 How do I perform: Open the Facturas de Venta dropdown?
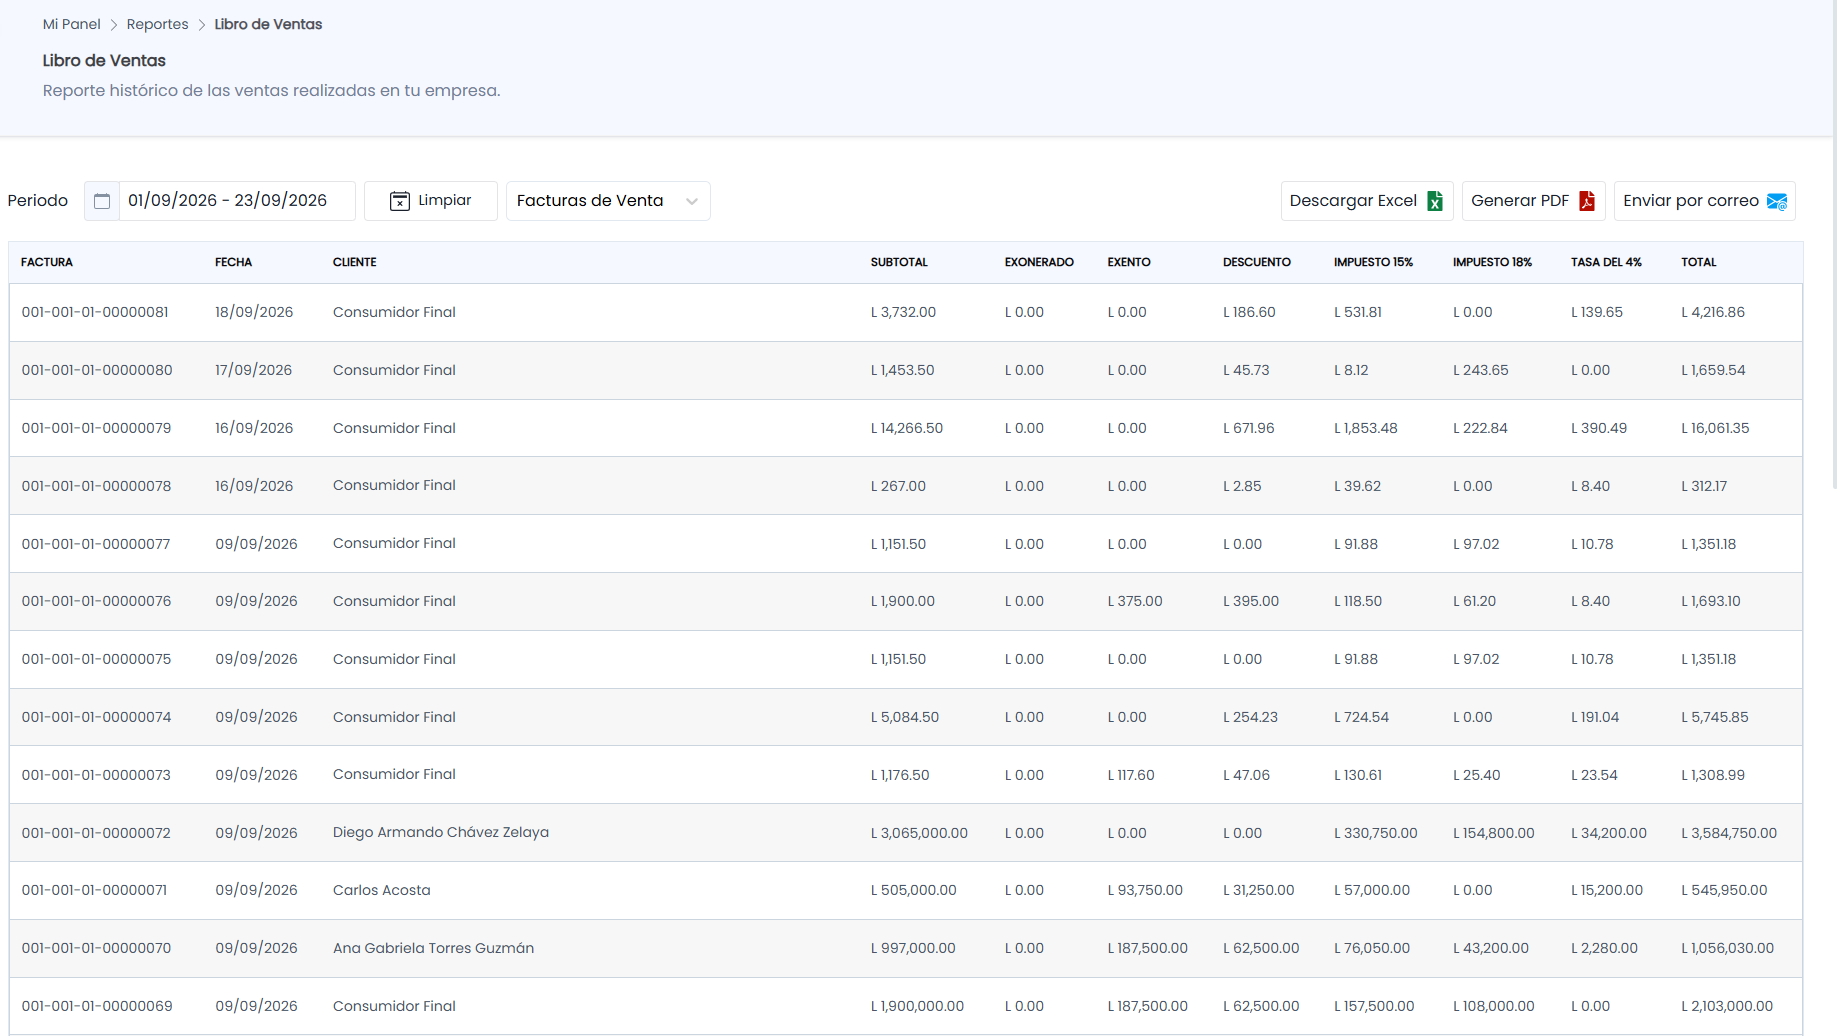coord(608,201)
